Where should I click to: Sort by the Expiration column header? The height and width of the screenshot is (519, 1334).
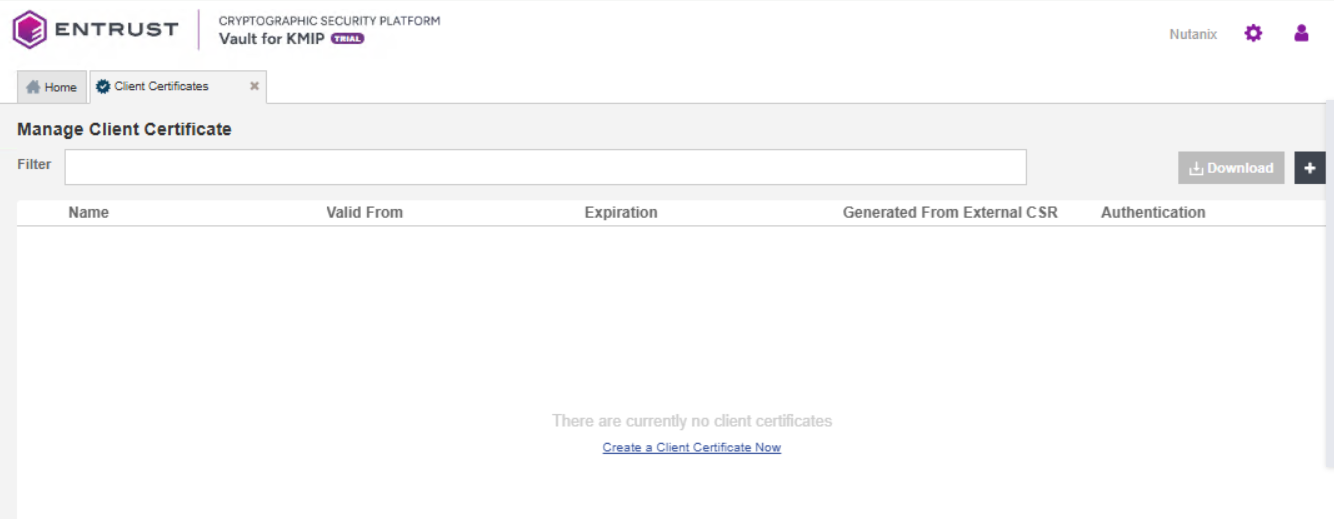pos(621,212)
